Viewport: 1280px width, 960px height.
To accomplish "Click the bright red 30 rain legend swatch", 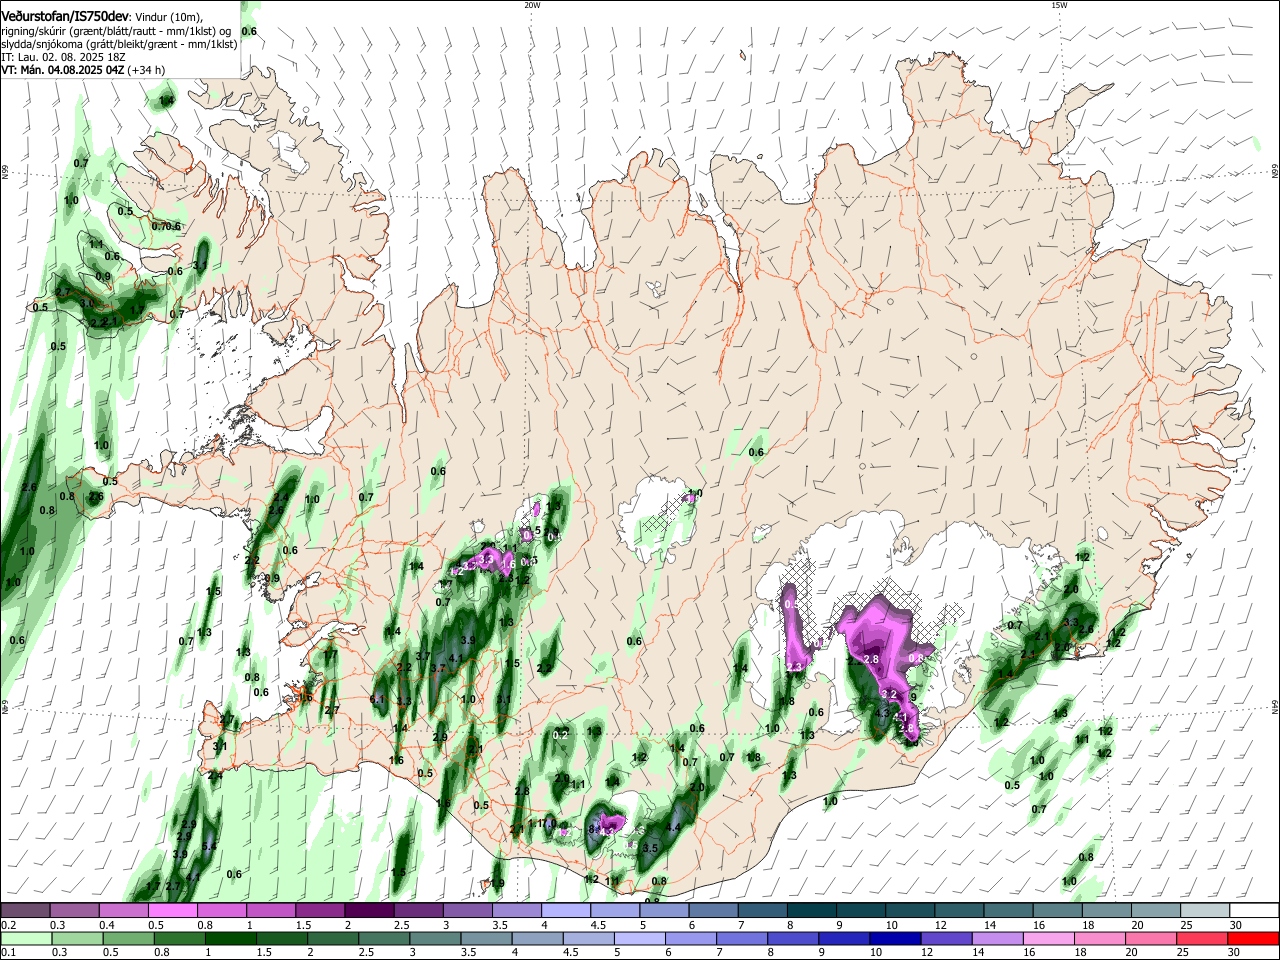I will (x=1254, y=938).
